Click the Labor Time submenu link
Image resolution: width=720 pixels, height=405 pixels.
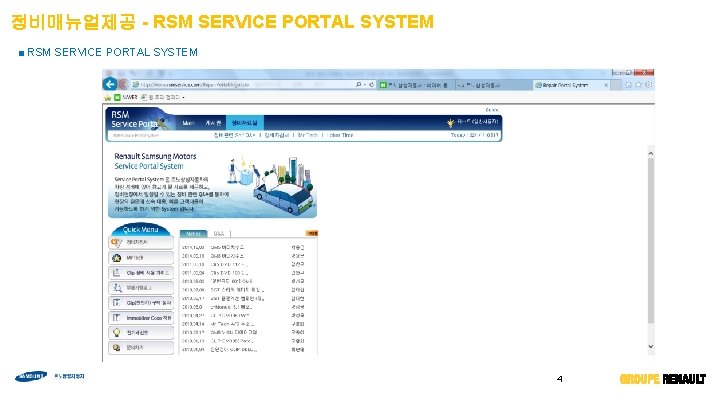coord(341,135)
